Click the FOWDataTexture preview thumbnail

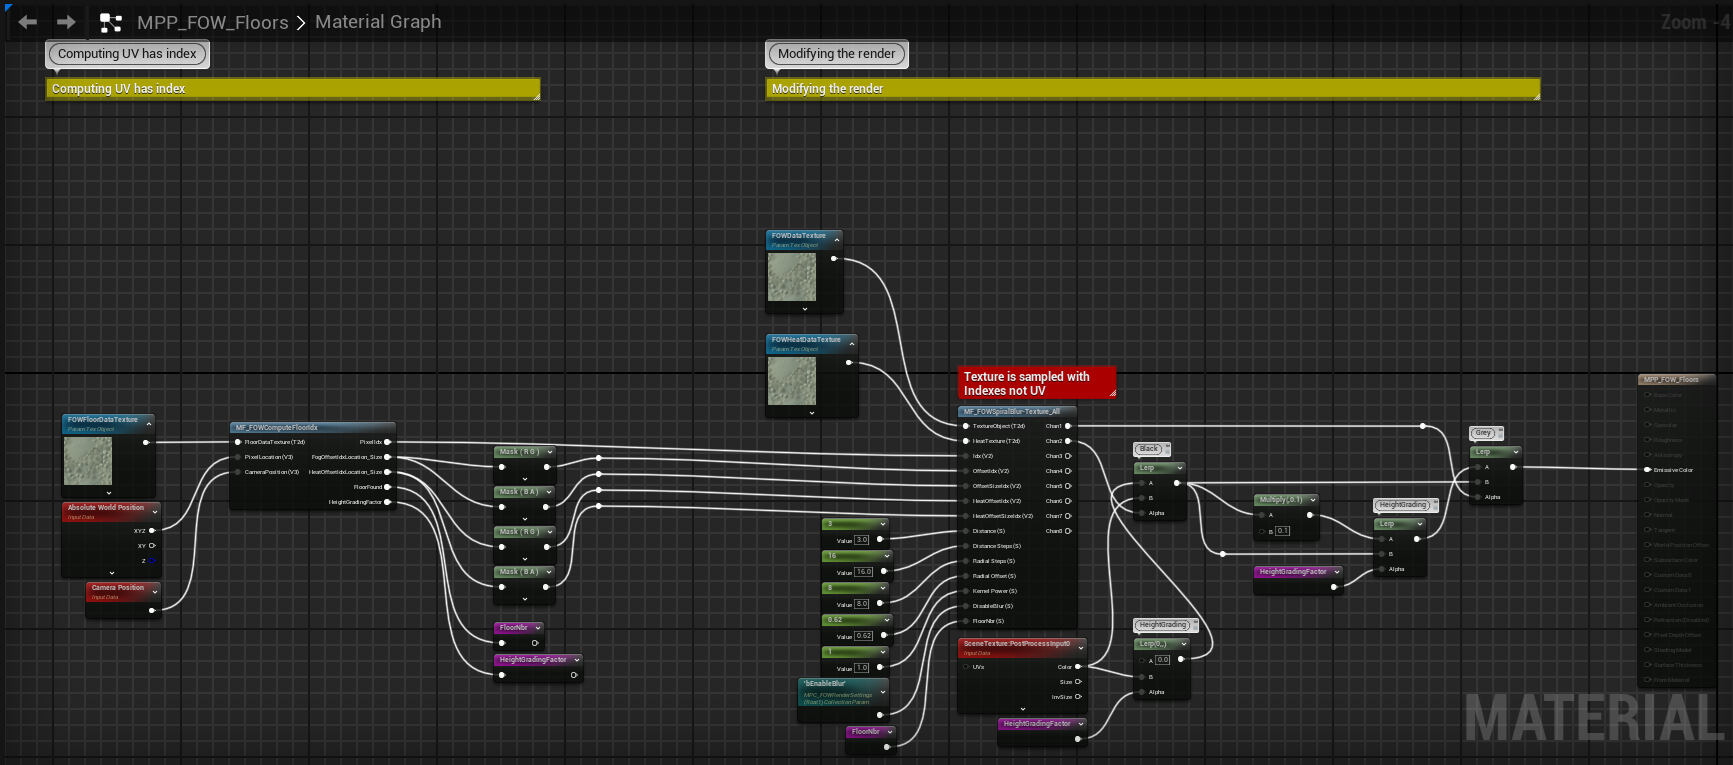click(792, 277)
